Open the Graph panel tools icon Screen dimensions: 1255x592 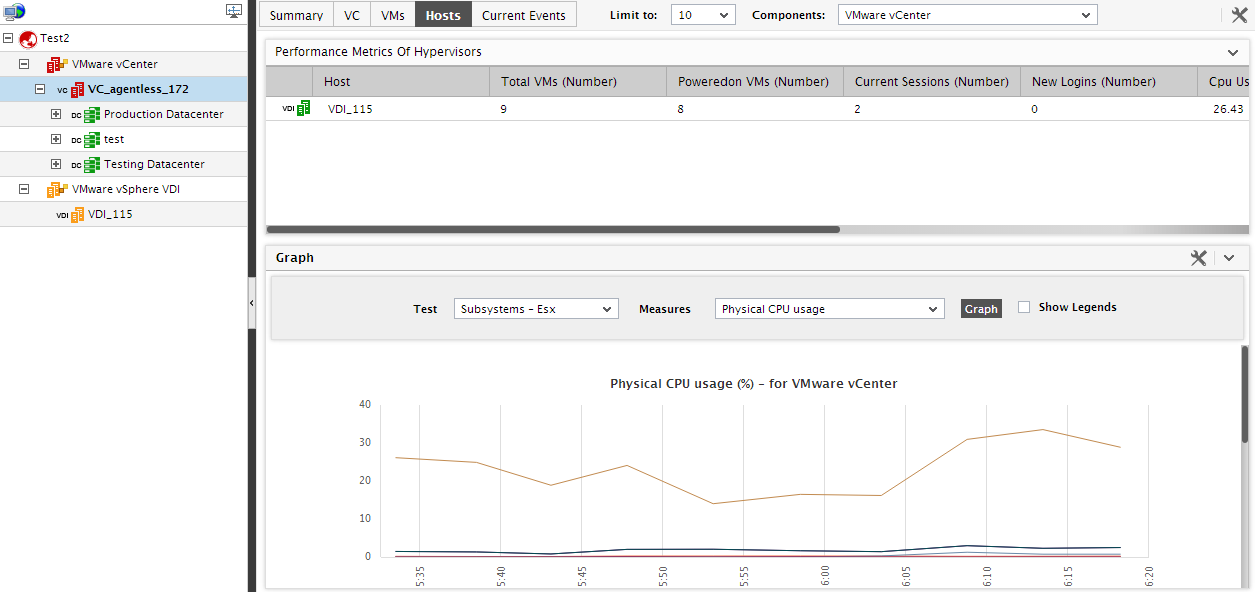1199,258
